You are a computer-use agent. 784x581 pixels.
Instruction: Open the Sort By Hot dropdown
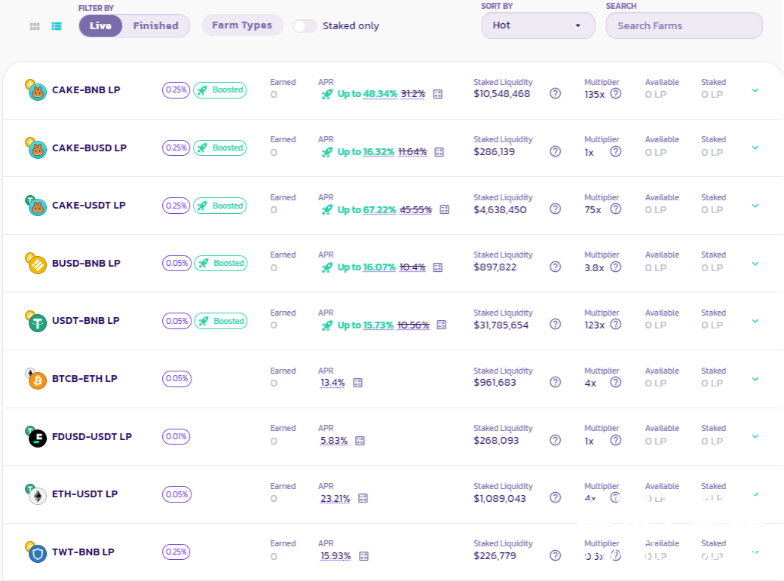tap(538, 26)
